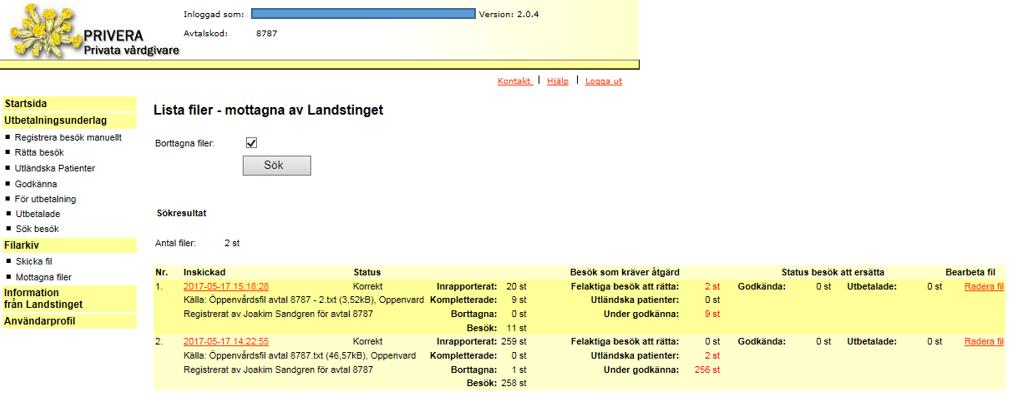Open the Hjälp link
1013x399 pixels.
coord(558,81)
